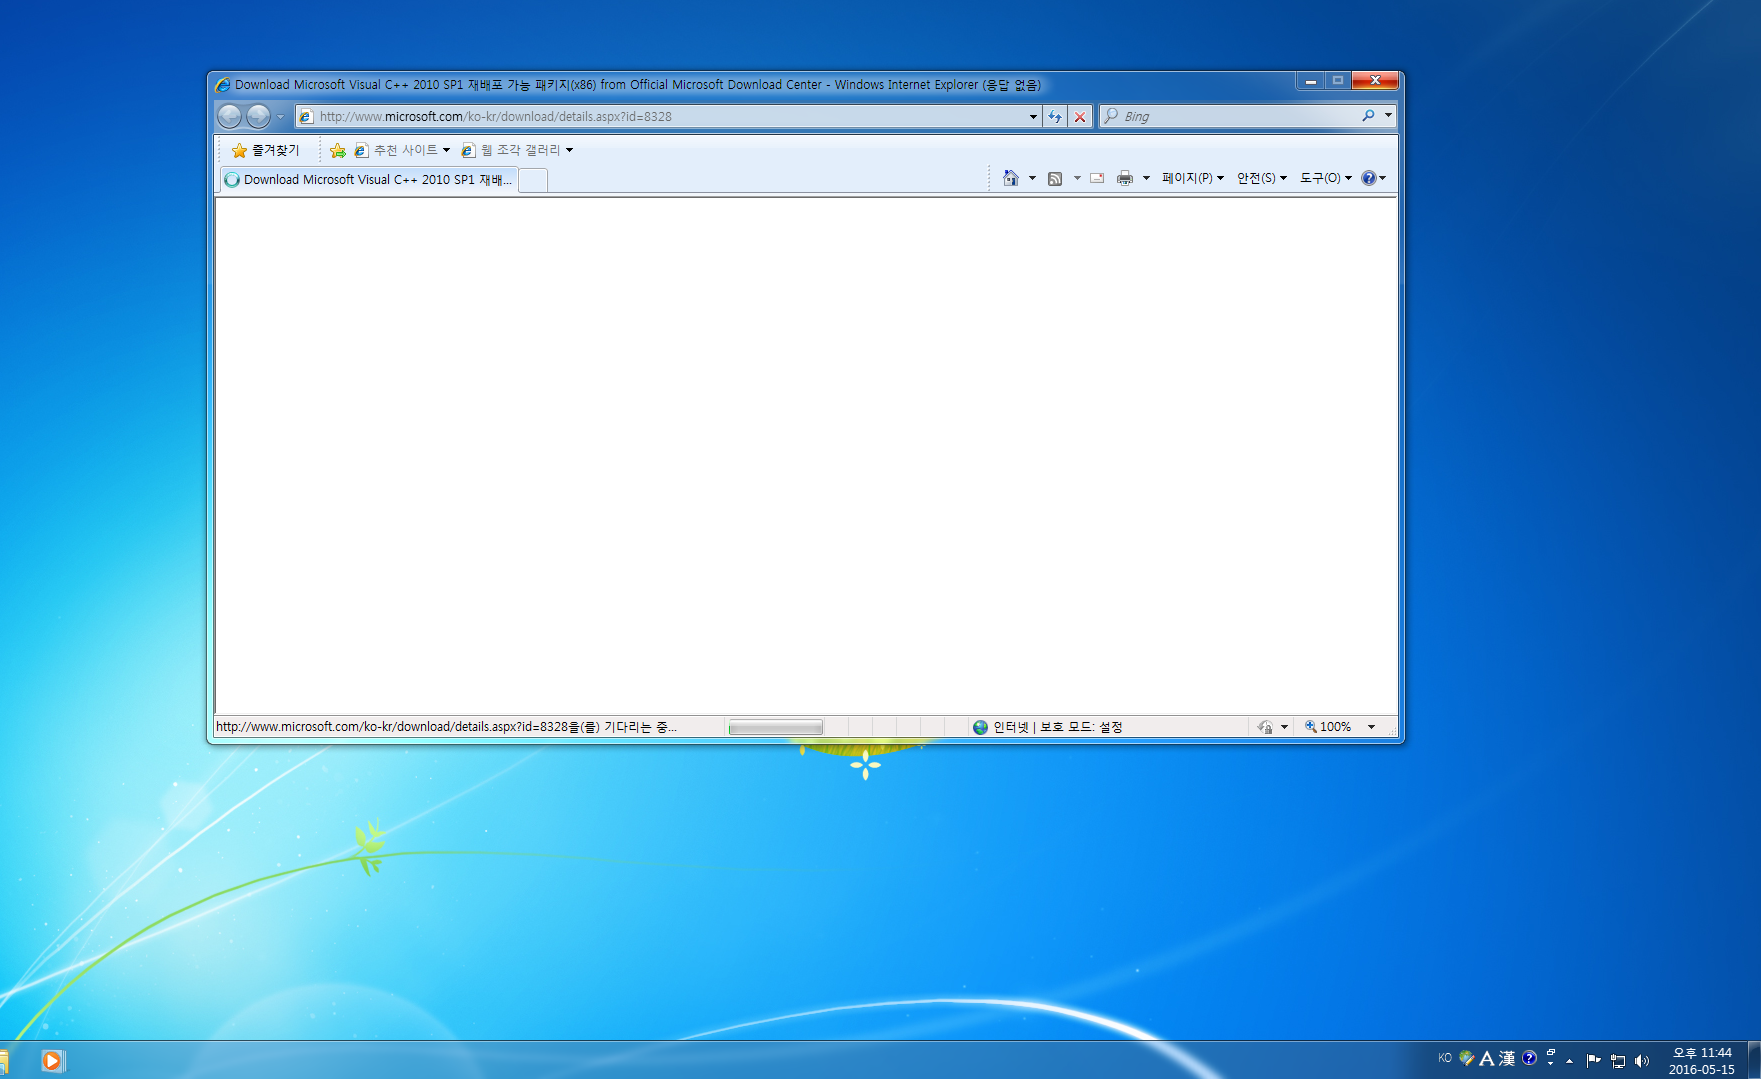The image size is (1761, 1079).
Task: Expand the Home button dropdown arrow
Action: [x=1032, y=178]
